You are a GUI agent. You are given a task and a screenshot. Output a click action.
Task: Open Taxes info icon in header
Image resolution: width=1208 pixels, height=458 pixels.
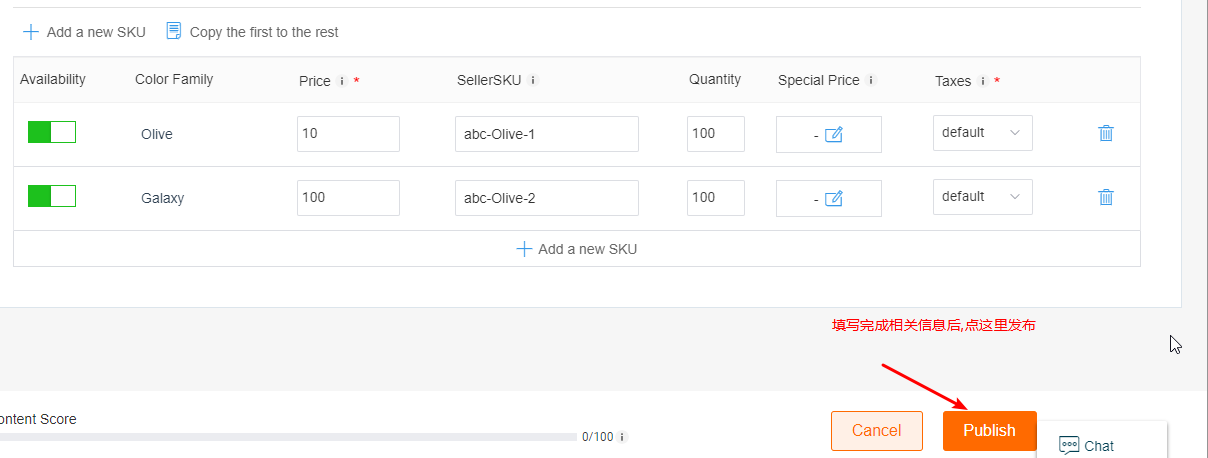(983, 81)
